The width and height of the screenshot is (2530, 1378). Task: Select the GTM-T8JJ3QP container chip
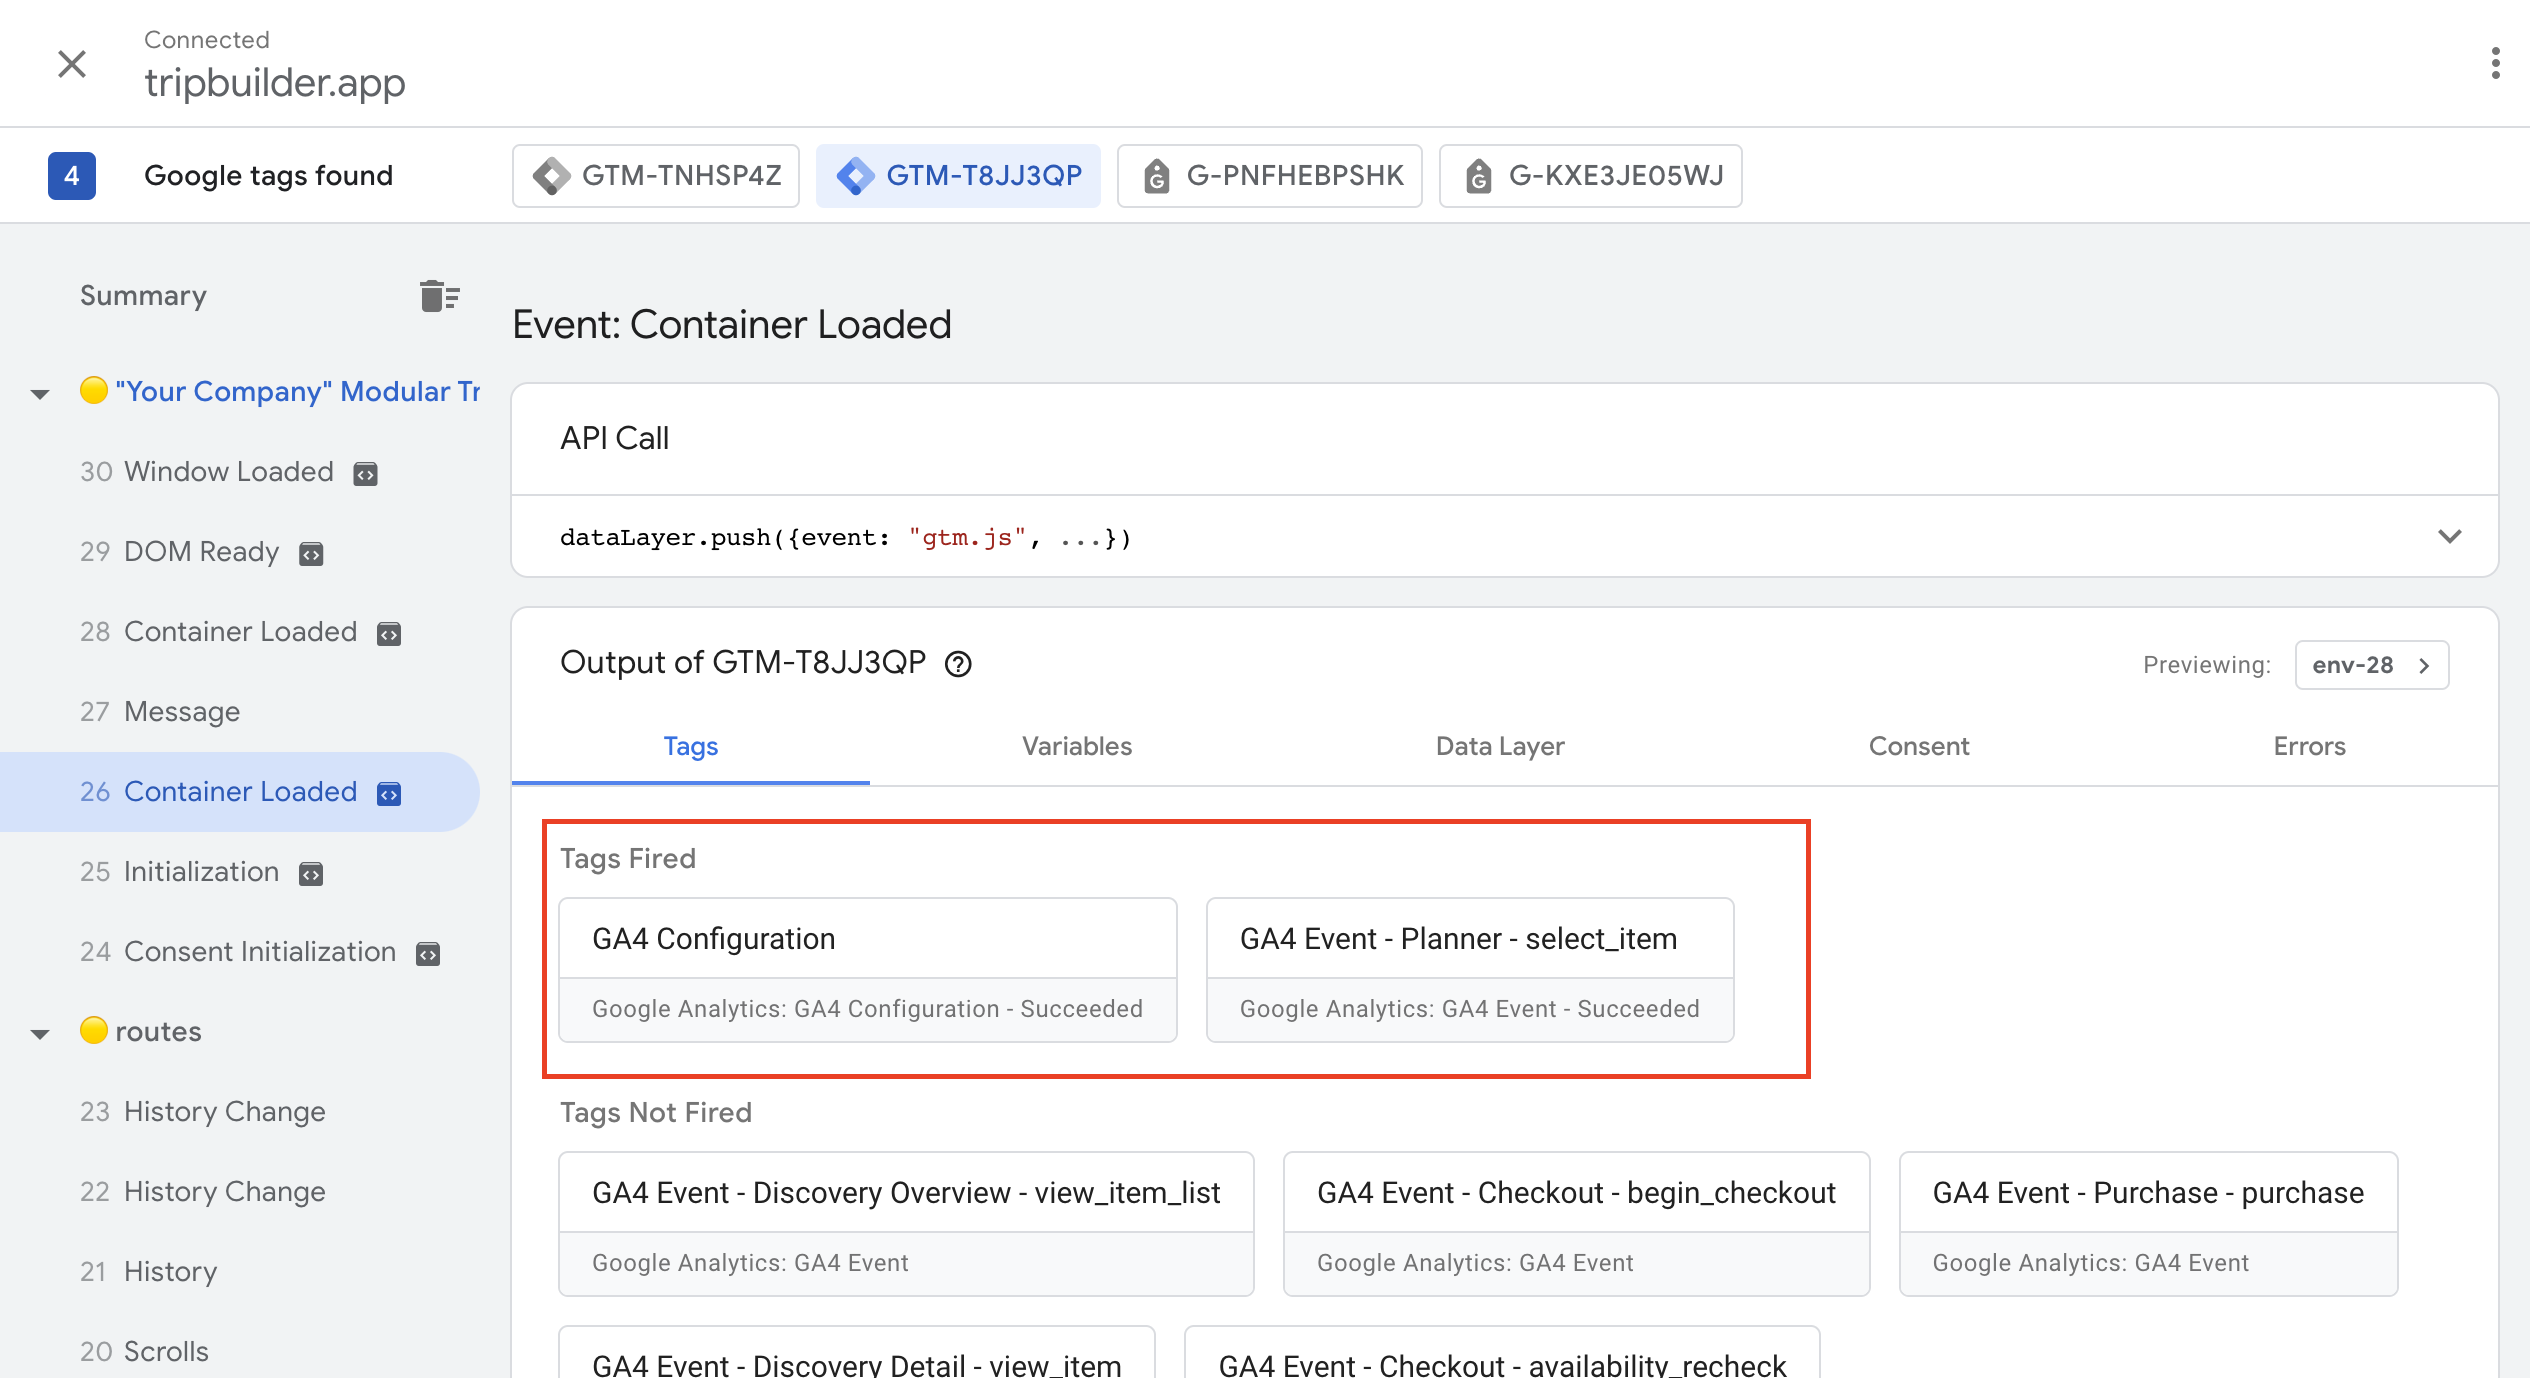(x=958, y=176)
